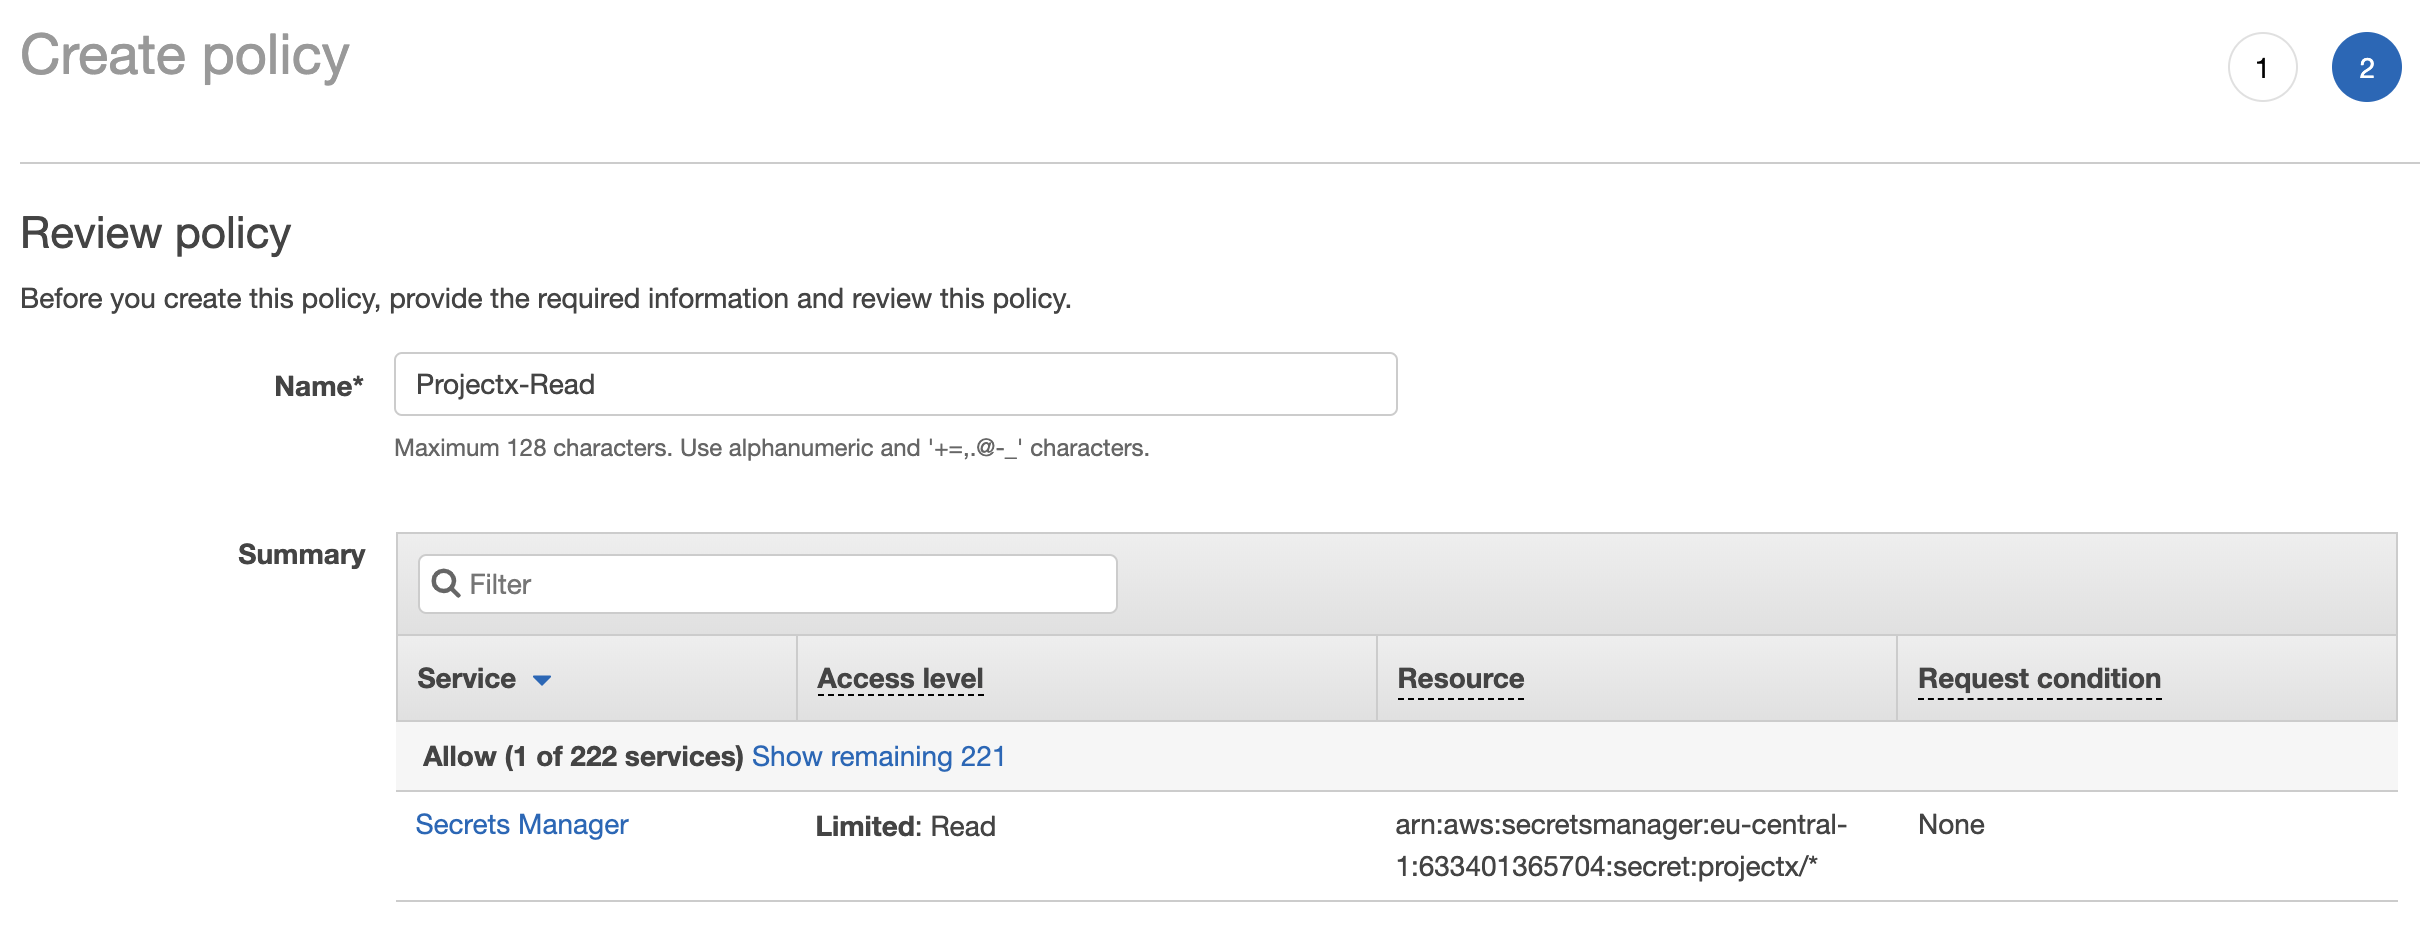
Task: Show remaining 221 services
Action: pos(878,756)
